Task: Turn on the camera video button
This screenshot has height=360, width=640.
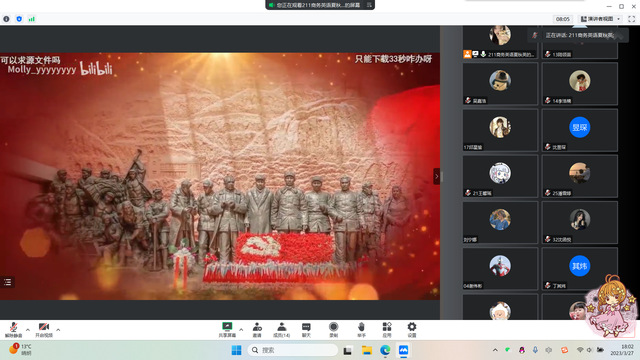Action: 44,329
